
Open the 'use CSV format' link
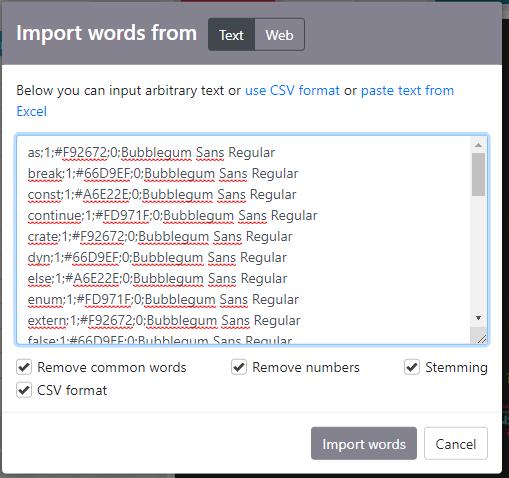(292, 90)
